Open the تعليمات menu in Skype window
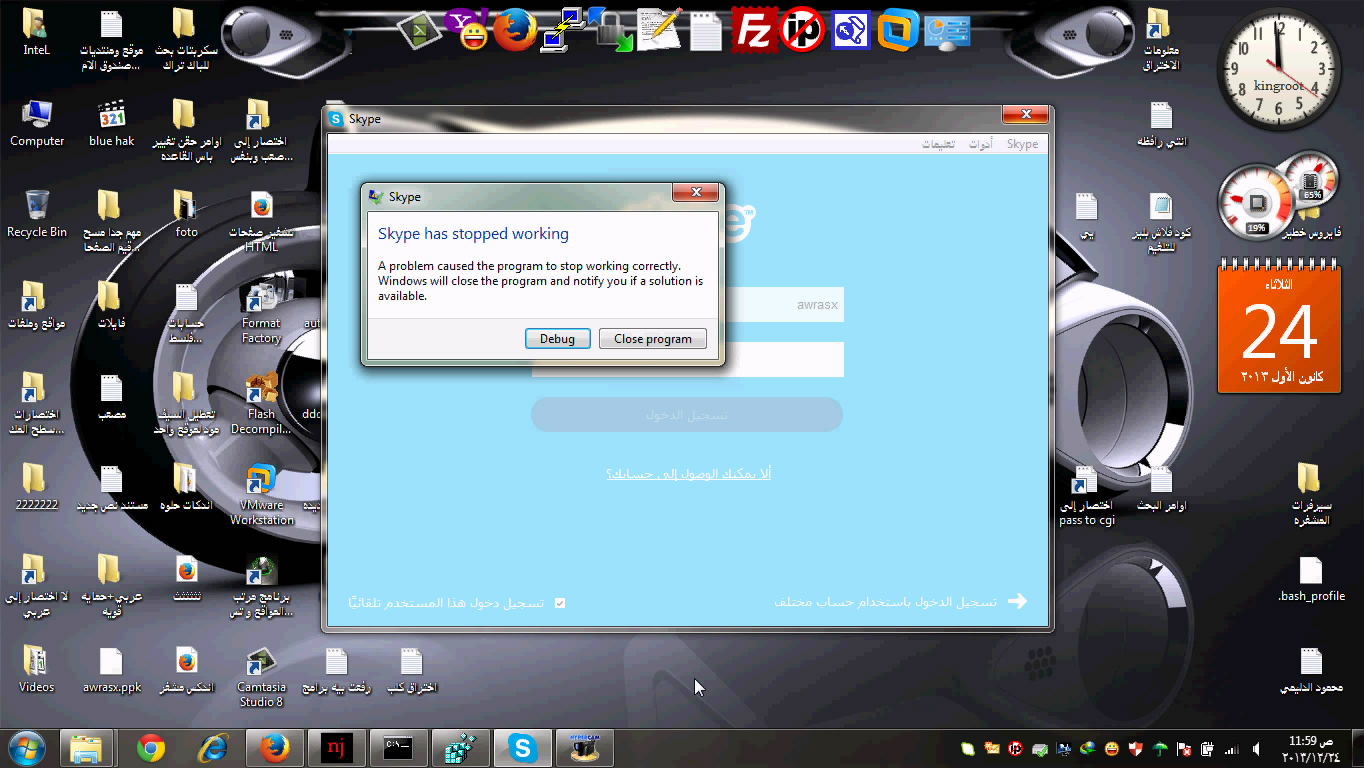 (938, 144)
